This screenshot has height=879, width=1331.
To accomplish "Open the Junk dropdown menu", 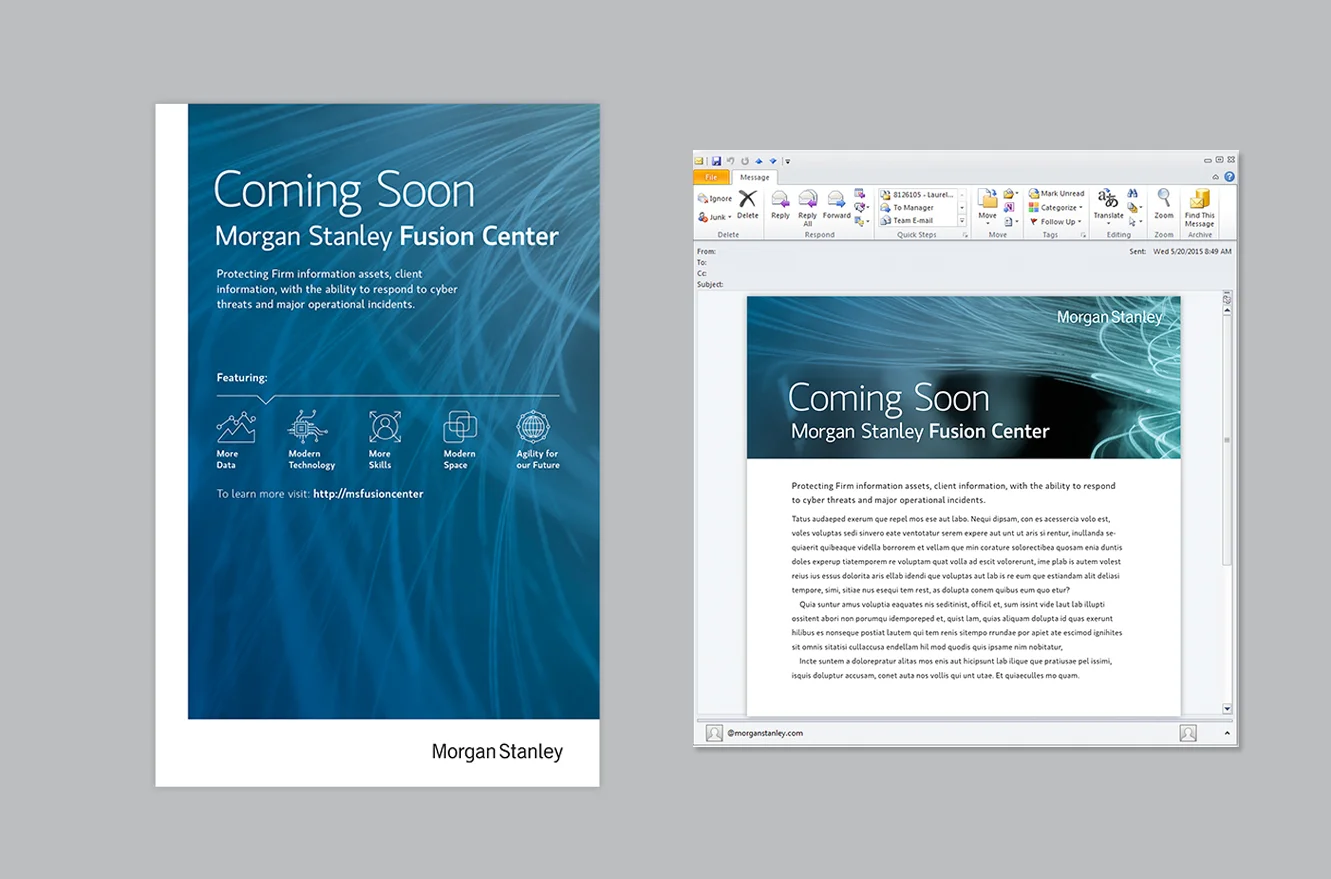I will [715, 217].
